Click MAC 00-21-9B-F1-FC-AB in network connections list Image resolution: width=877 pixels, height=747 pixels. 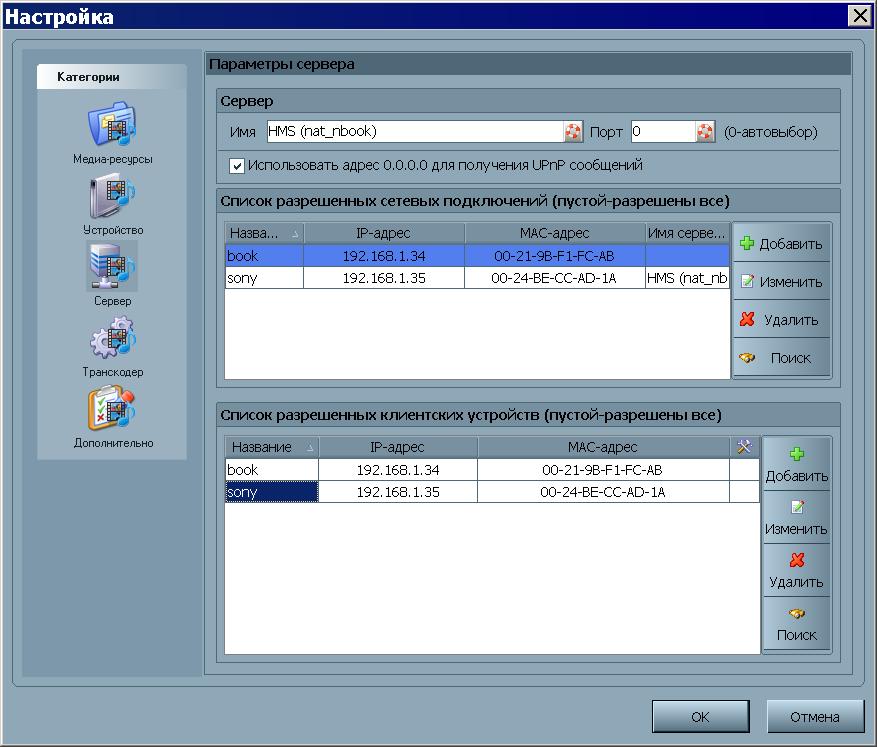tap(554, 256)
